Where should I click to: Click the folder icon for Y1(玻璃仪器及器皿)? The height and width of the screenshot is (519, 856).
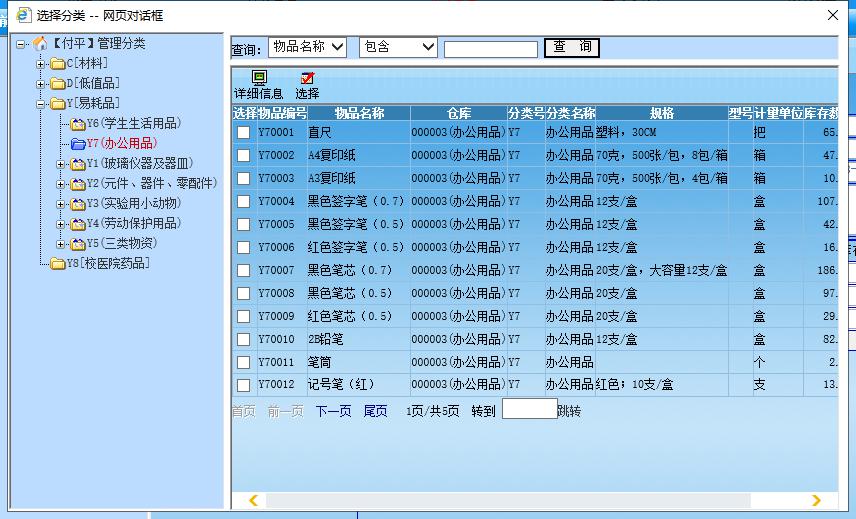click(78, 164)
